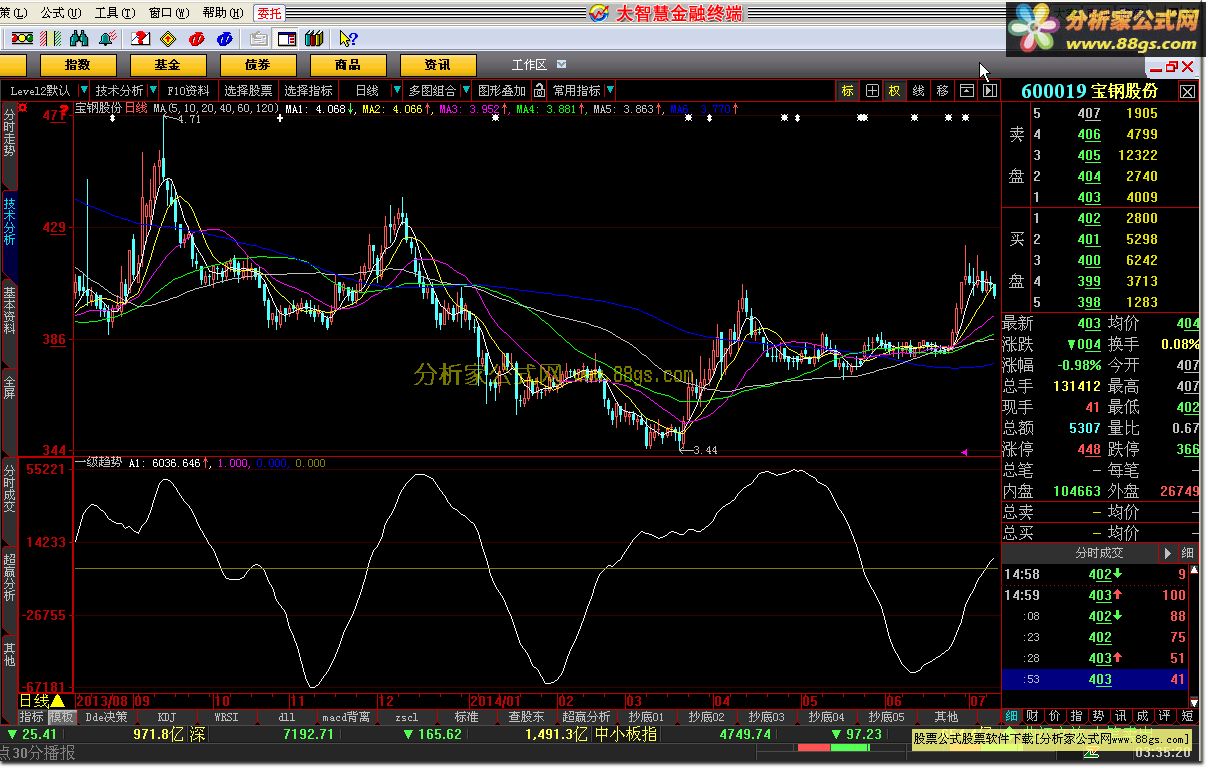This screenshot has height=768, width=1208.
Task: Switch to the 超赢分析 indicator tab
Action: 586,717
